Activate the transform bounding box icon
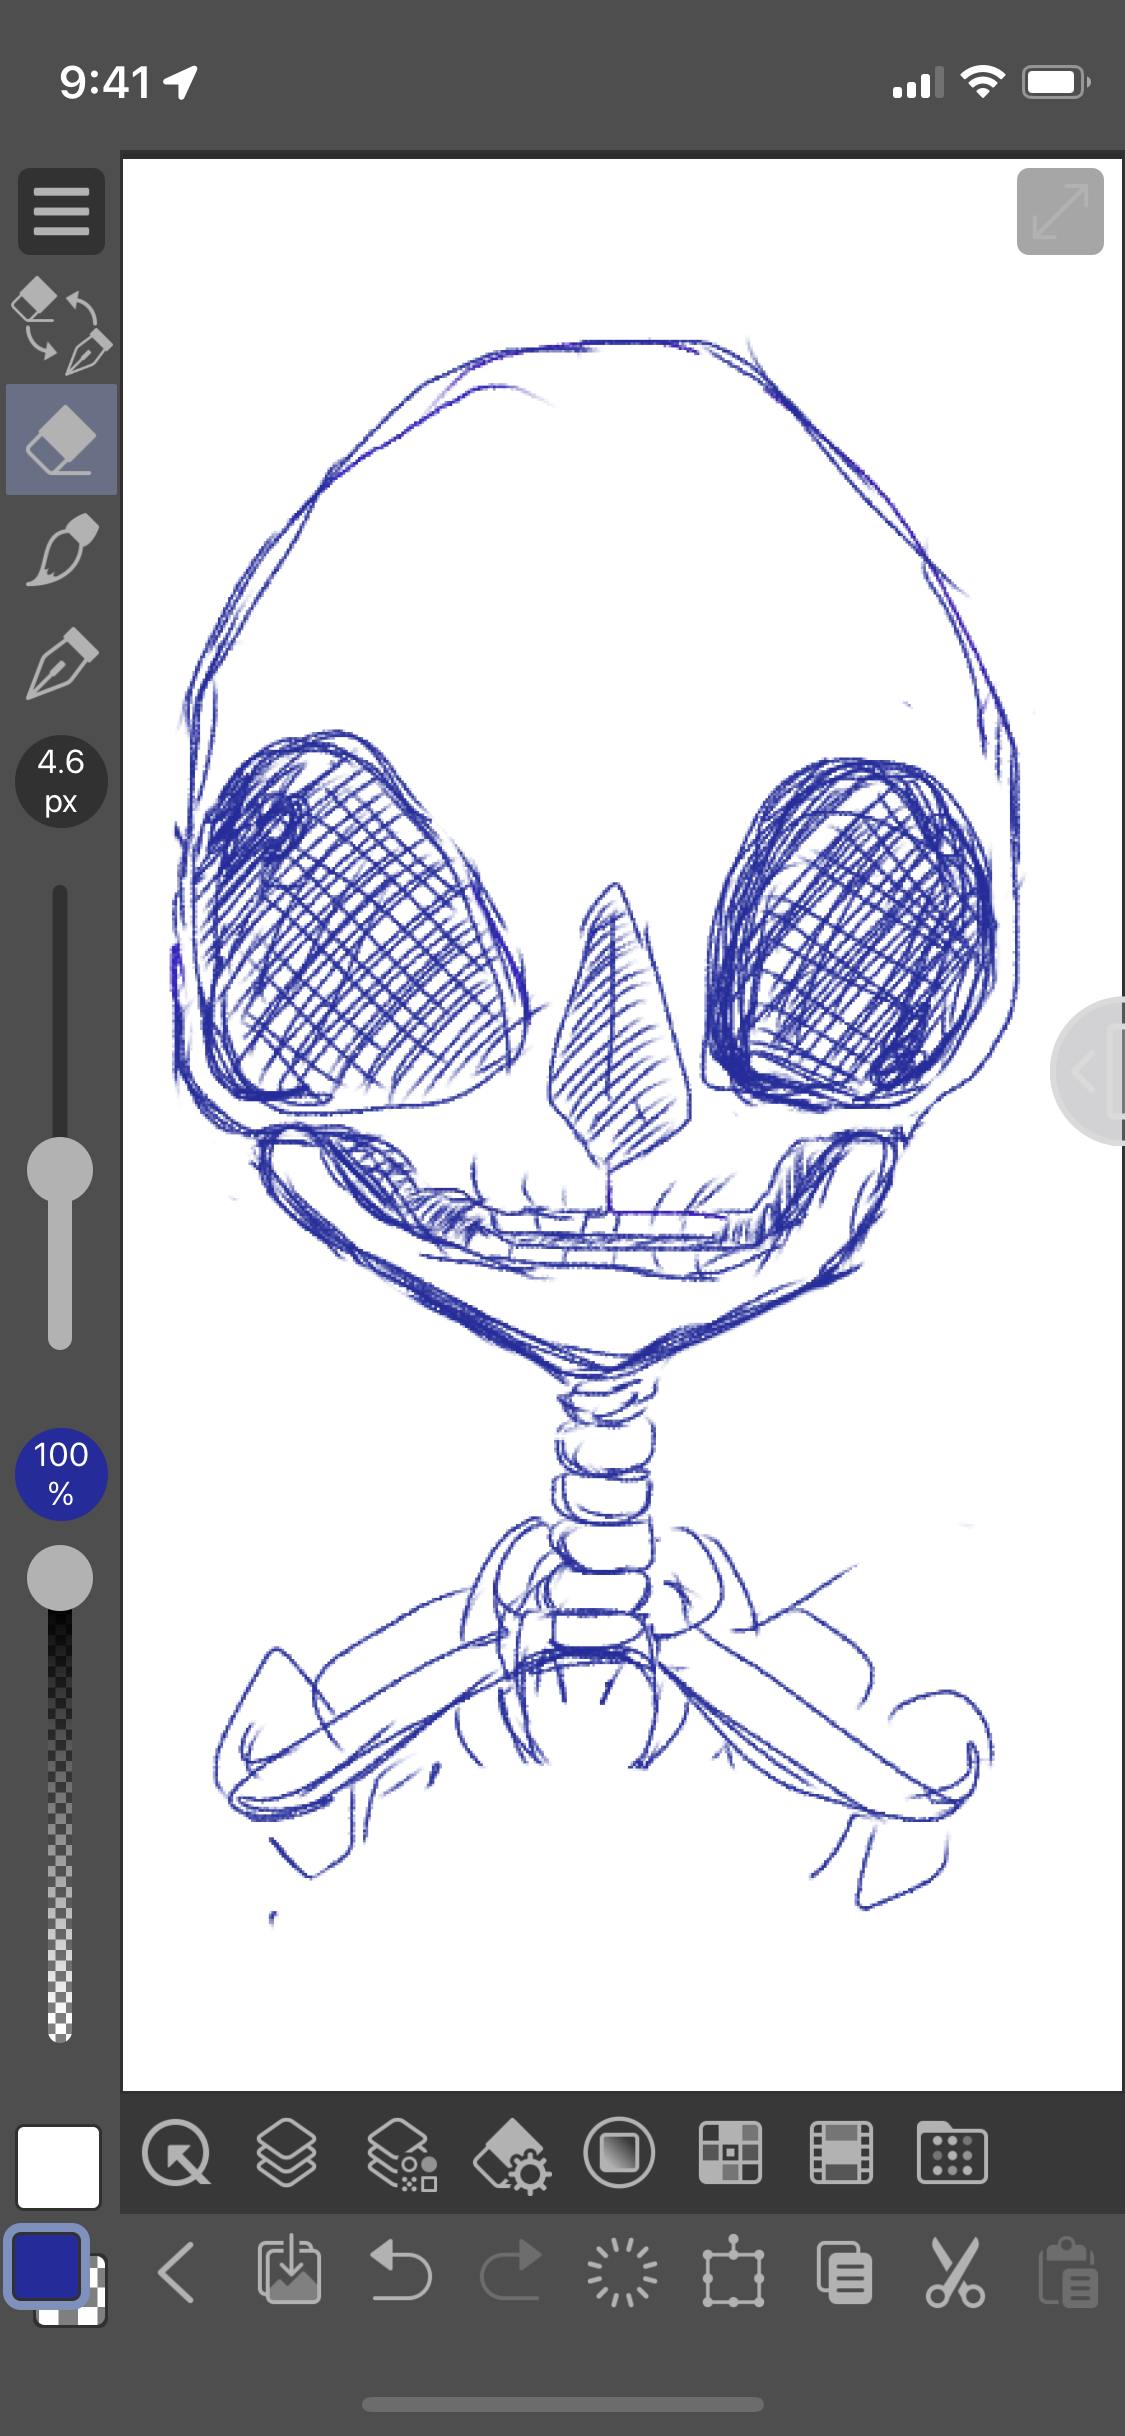The width and height of the screenshot is (1125, 2436). tap(733, 2271)
